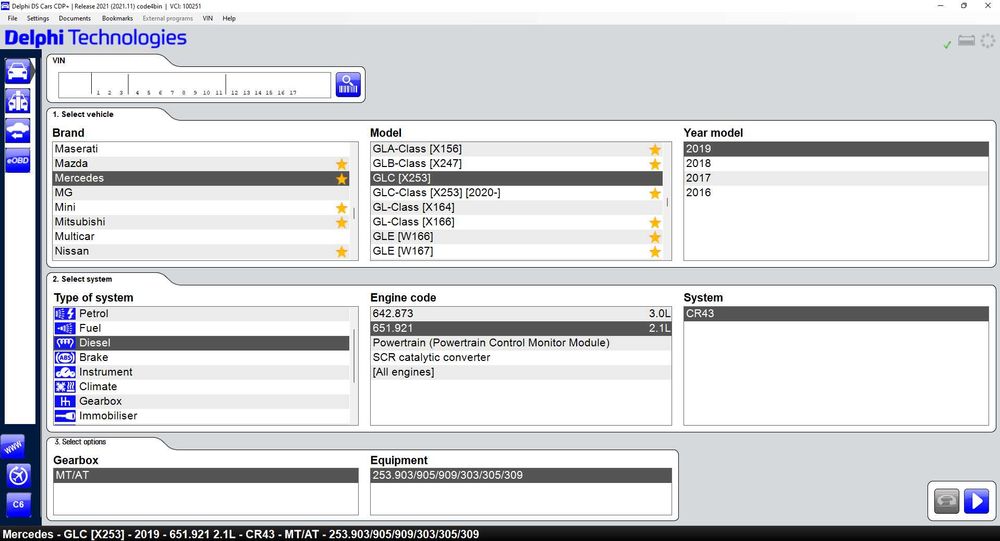Select engine code 642.873 3.0L
Screen dimensions: 1000x541
[521, 313]
